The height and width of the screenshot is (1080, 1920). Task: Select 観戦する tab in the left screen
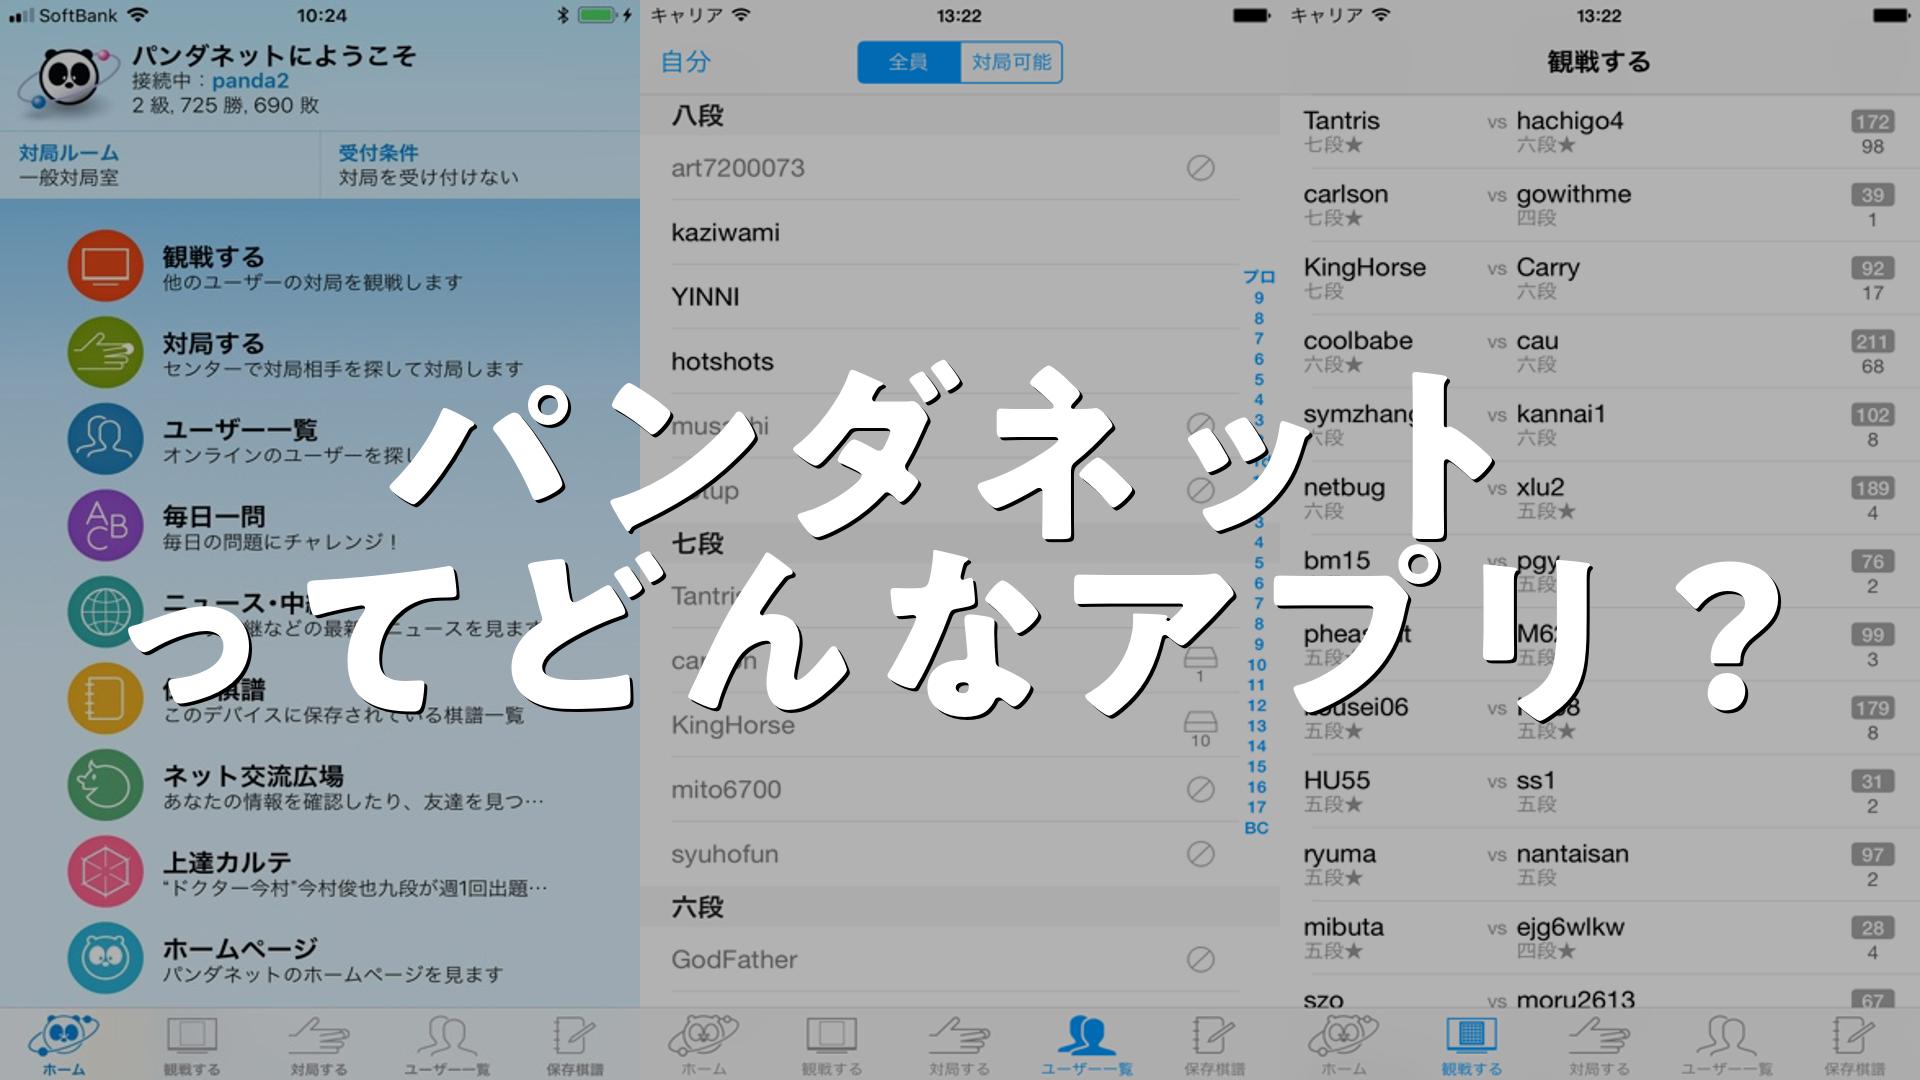(192, 1044)
